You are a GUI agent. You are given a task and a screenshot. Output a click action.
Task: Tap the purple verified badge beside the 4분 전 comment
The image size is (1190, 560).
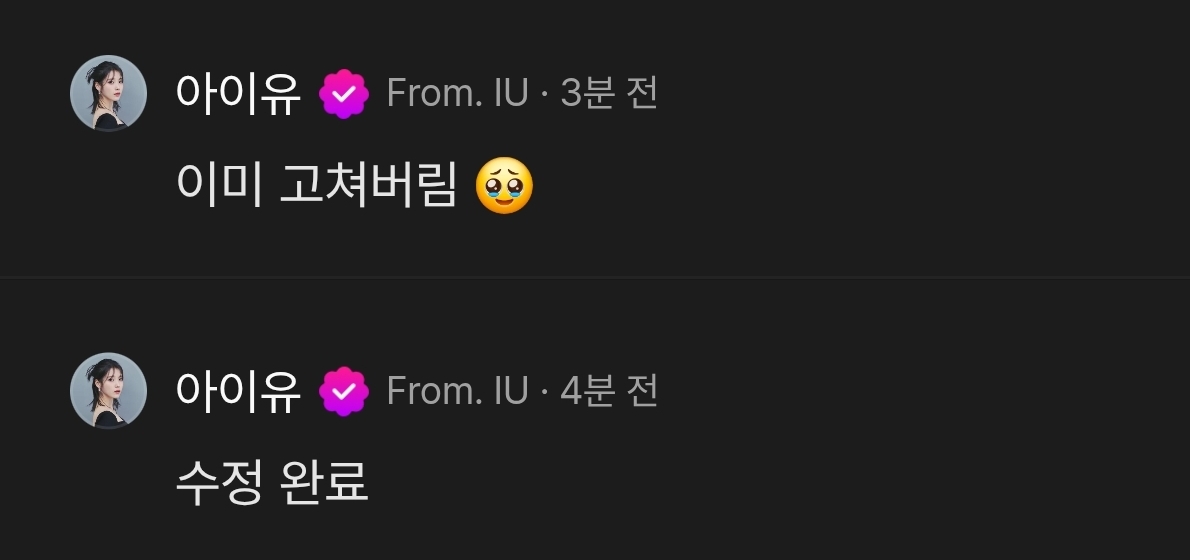pyautogui.click(x=344, y=391)
